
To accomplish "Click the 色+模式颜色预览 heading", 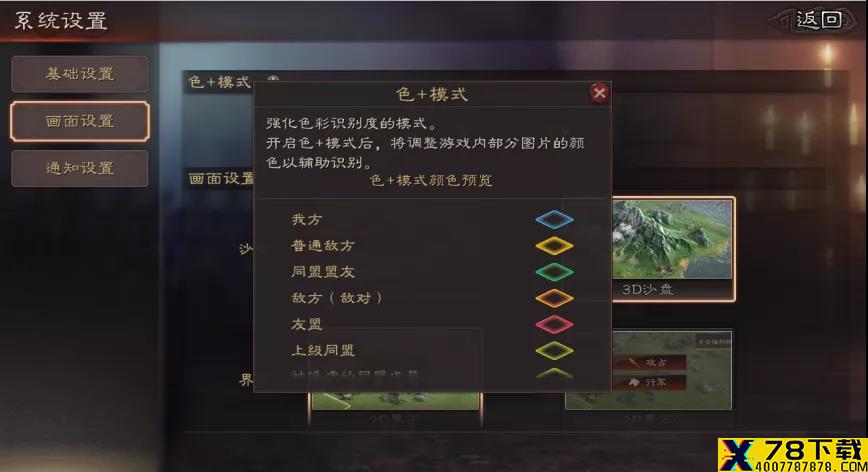I will [x=431, y=180].
